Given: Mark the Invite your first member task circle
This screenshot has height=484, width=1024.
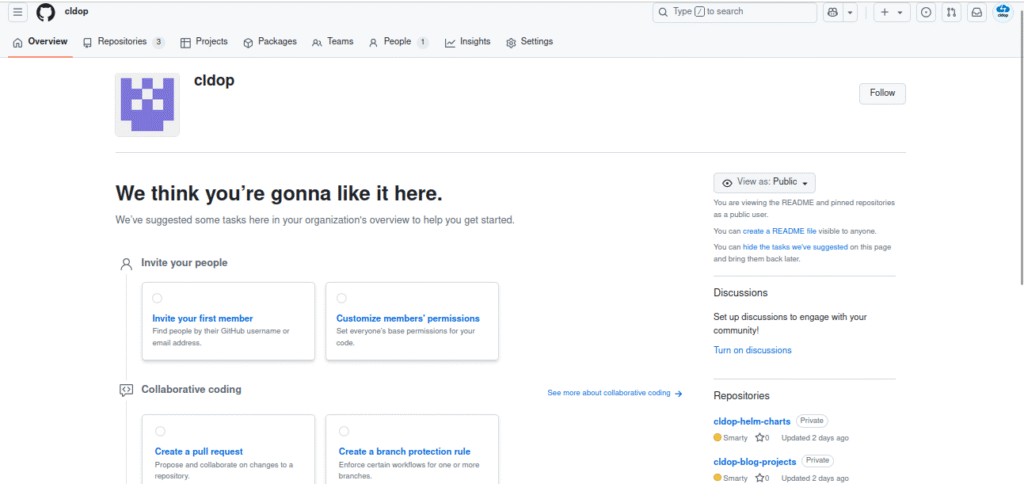Looking at the screenshot, I should coord(157,298).
